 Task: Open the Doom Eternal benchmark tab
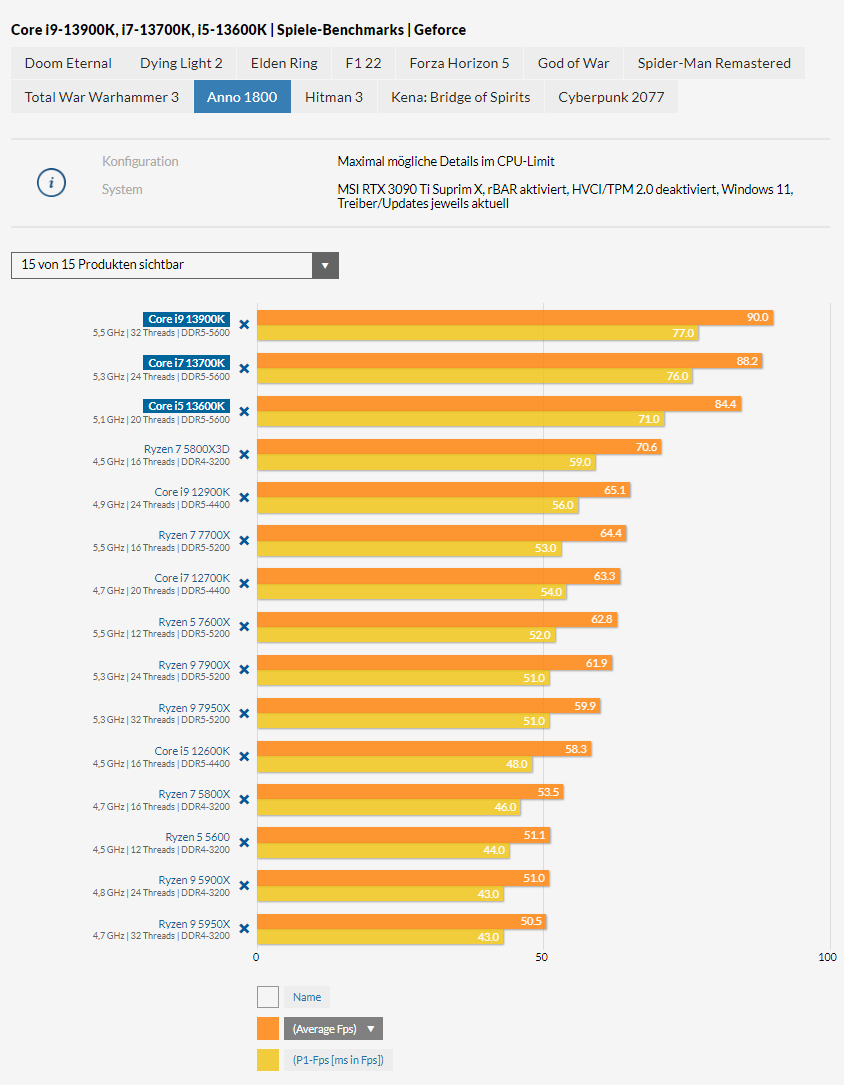coord(68,63)
